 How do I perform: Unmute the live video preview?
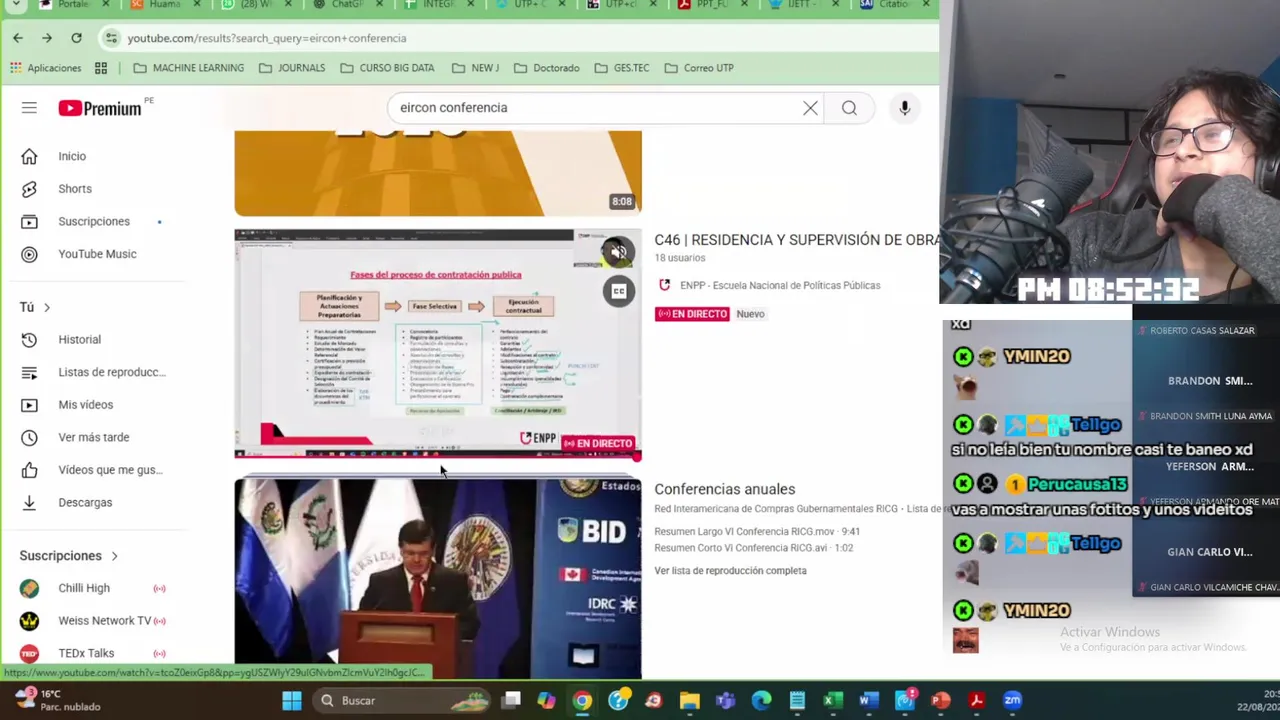coord(619,252)
